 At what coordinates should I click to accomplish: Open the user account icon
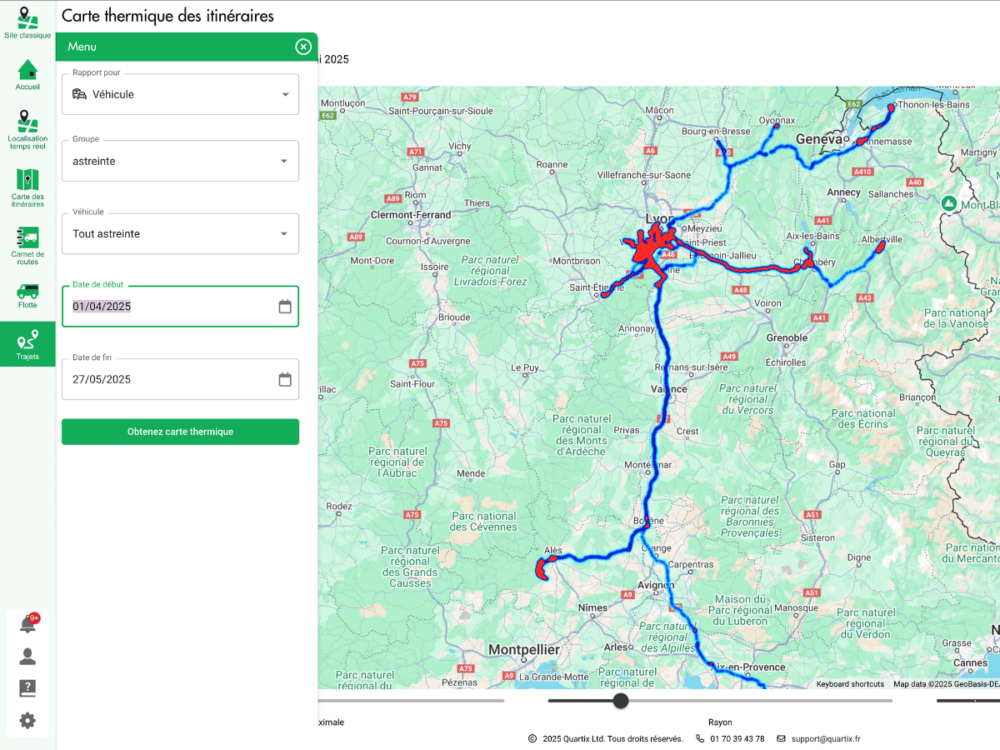(27, 655)
